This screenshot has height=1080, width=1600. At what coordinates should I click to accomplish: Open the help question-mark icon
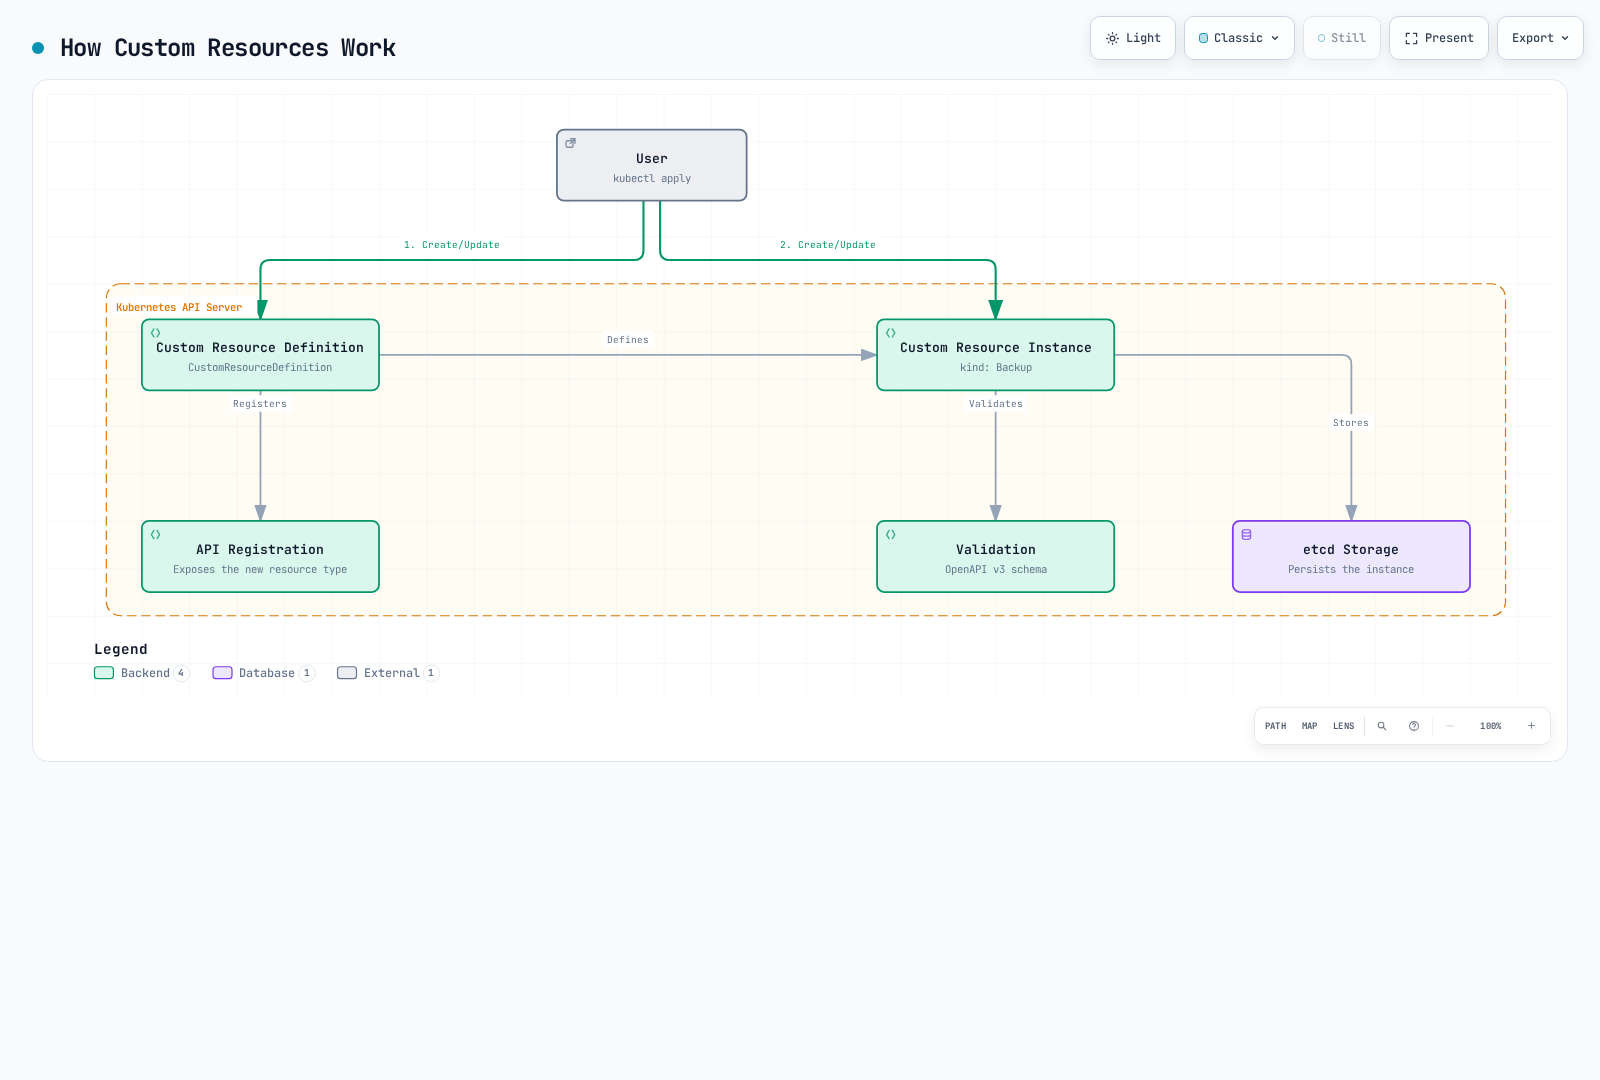tap(1414, 726)
